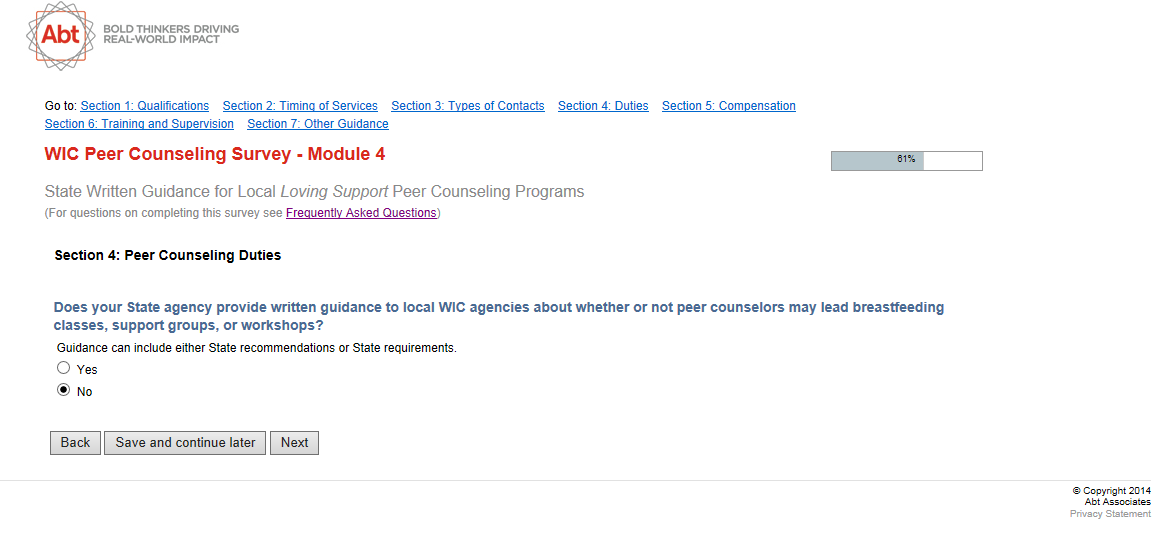Viewport: 1157px width, 533px height.
Task: Open the Frequently Asked Questions link
Action: [361, 213]
